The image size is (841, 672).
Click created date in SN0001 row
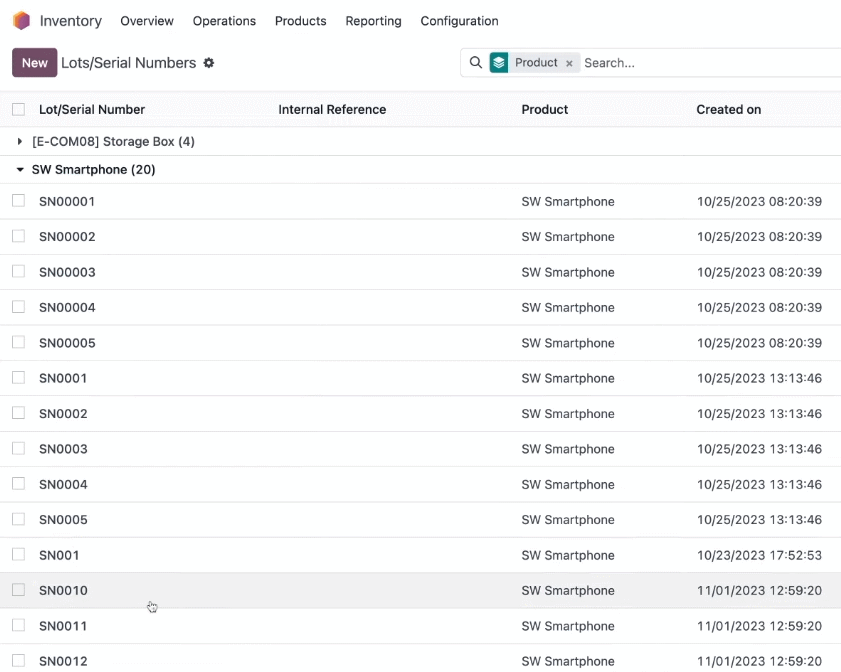tap(759, 379)
